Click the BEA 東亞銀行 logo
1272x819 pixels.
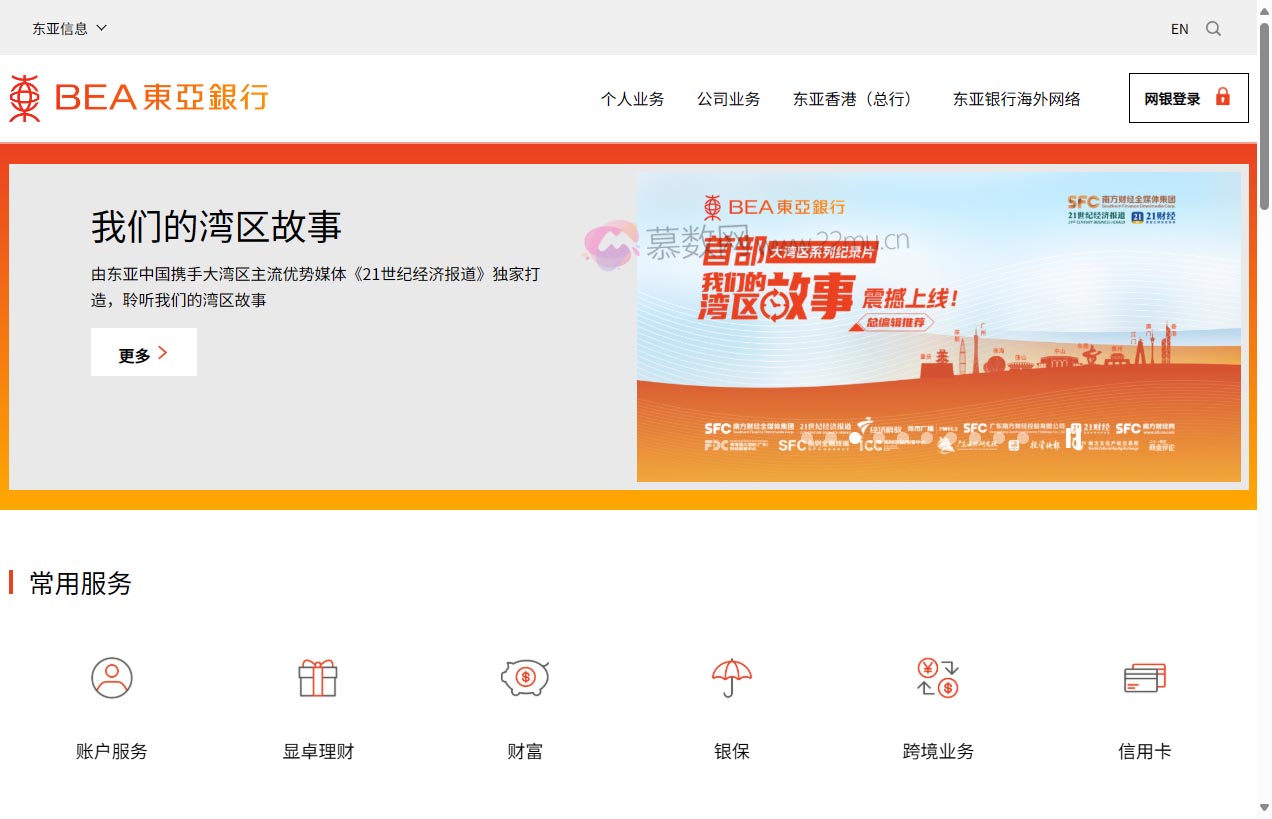click(138, 97)
